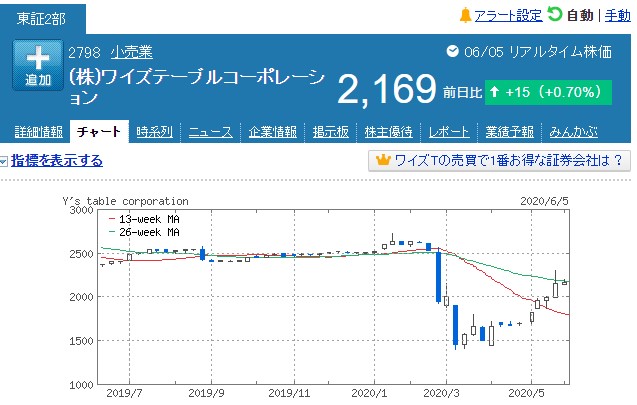Image resolution: width=637 pixels, height=405 pixels.
Task: Open アラート設定 link
Action: tap(508, 16)
